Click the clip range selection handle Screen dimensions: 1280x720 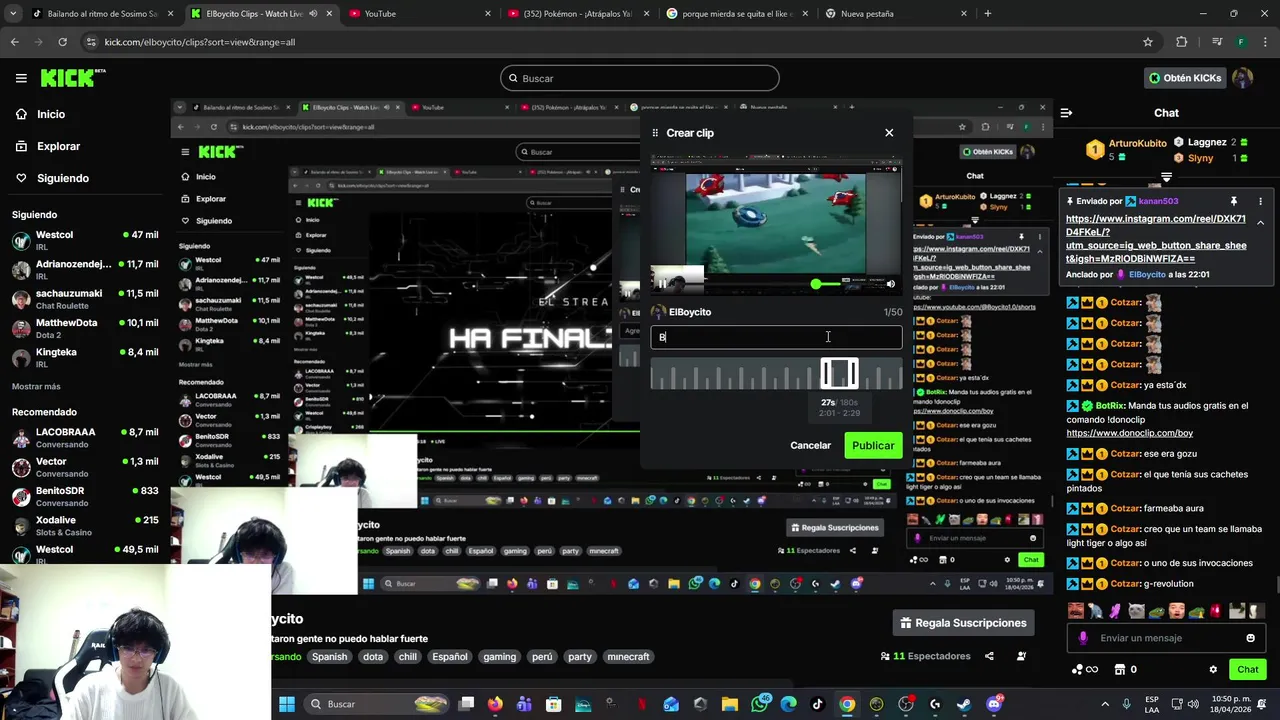[839, 374]
